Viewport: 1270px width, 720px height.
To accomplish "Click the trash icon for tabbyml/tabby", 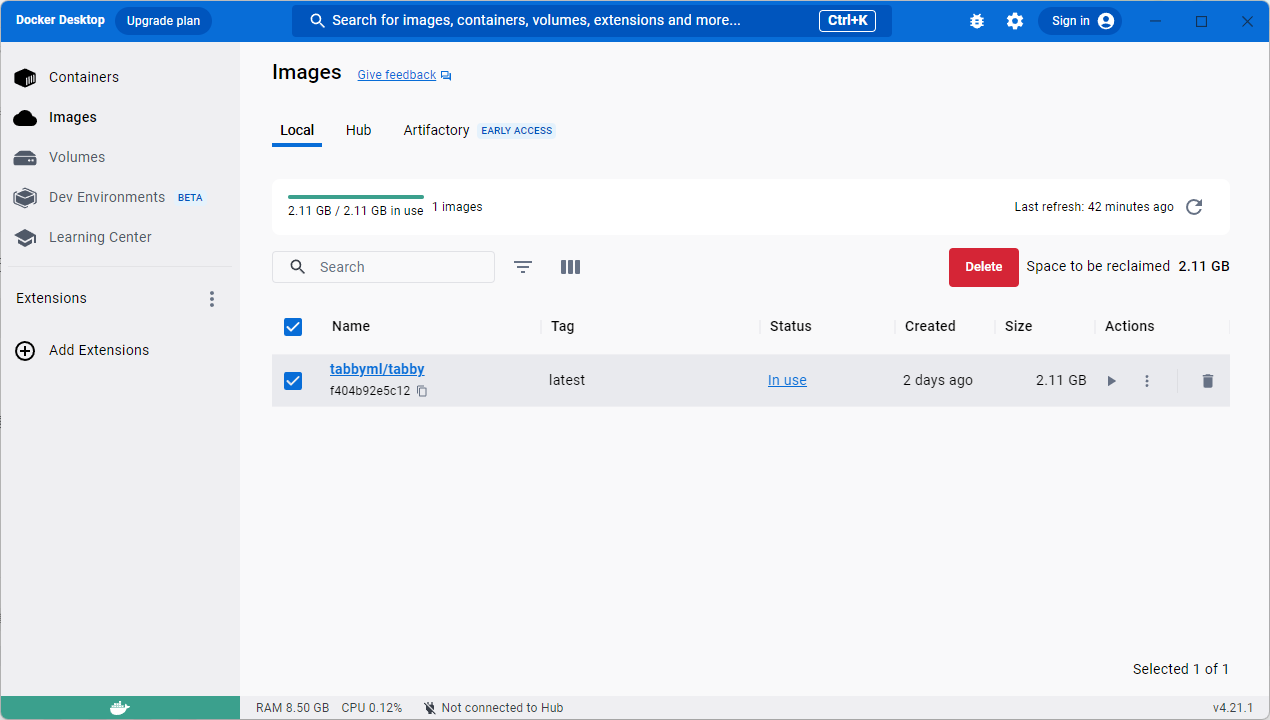I will click(x=1207, y=381).
